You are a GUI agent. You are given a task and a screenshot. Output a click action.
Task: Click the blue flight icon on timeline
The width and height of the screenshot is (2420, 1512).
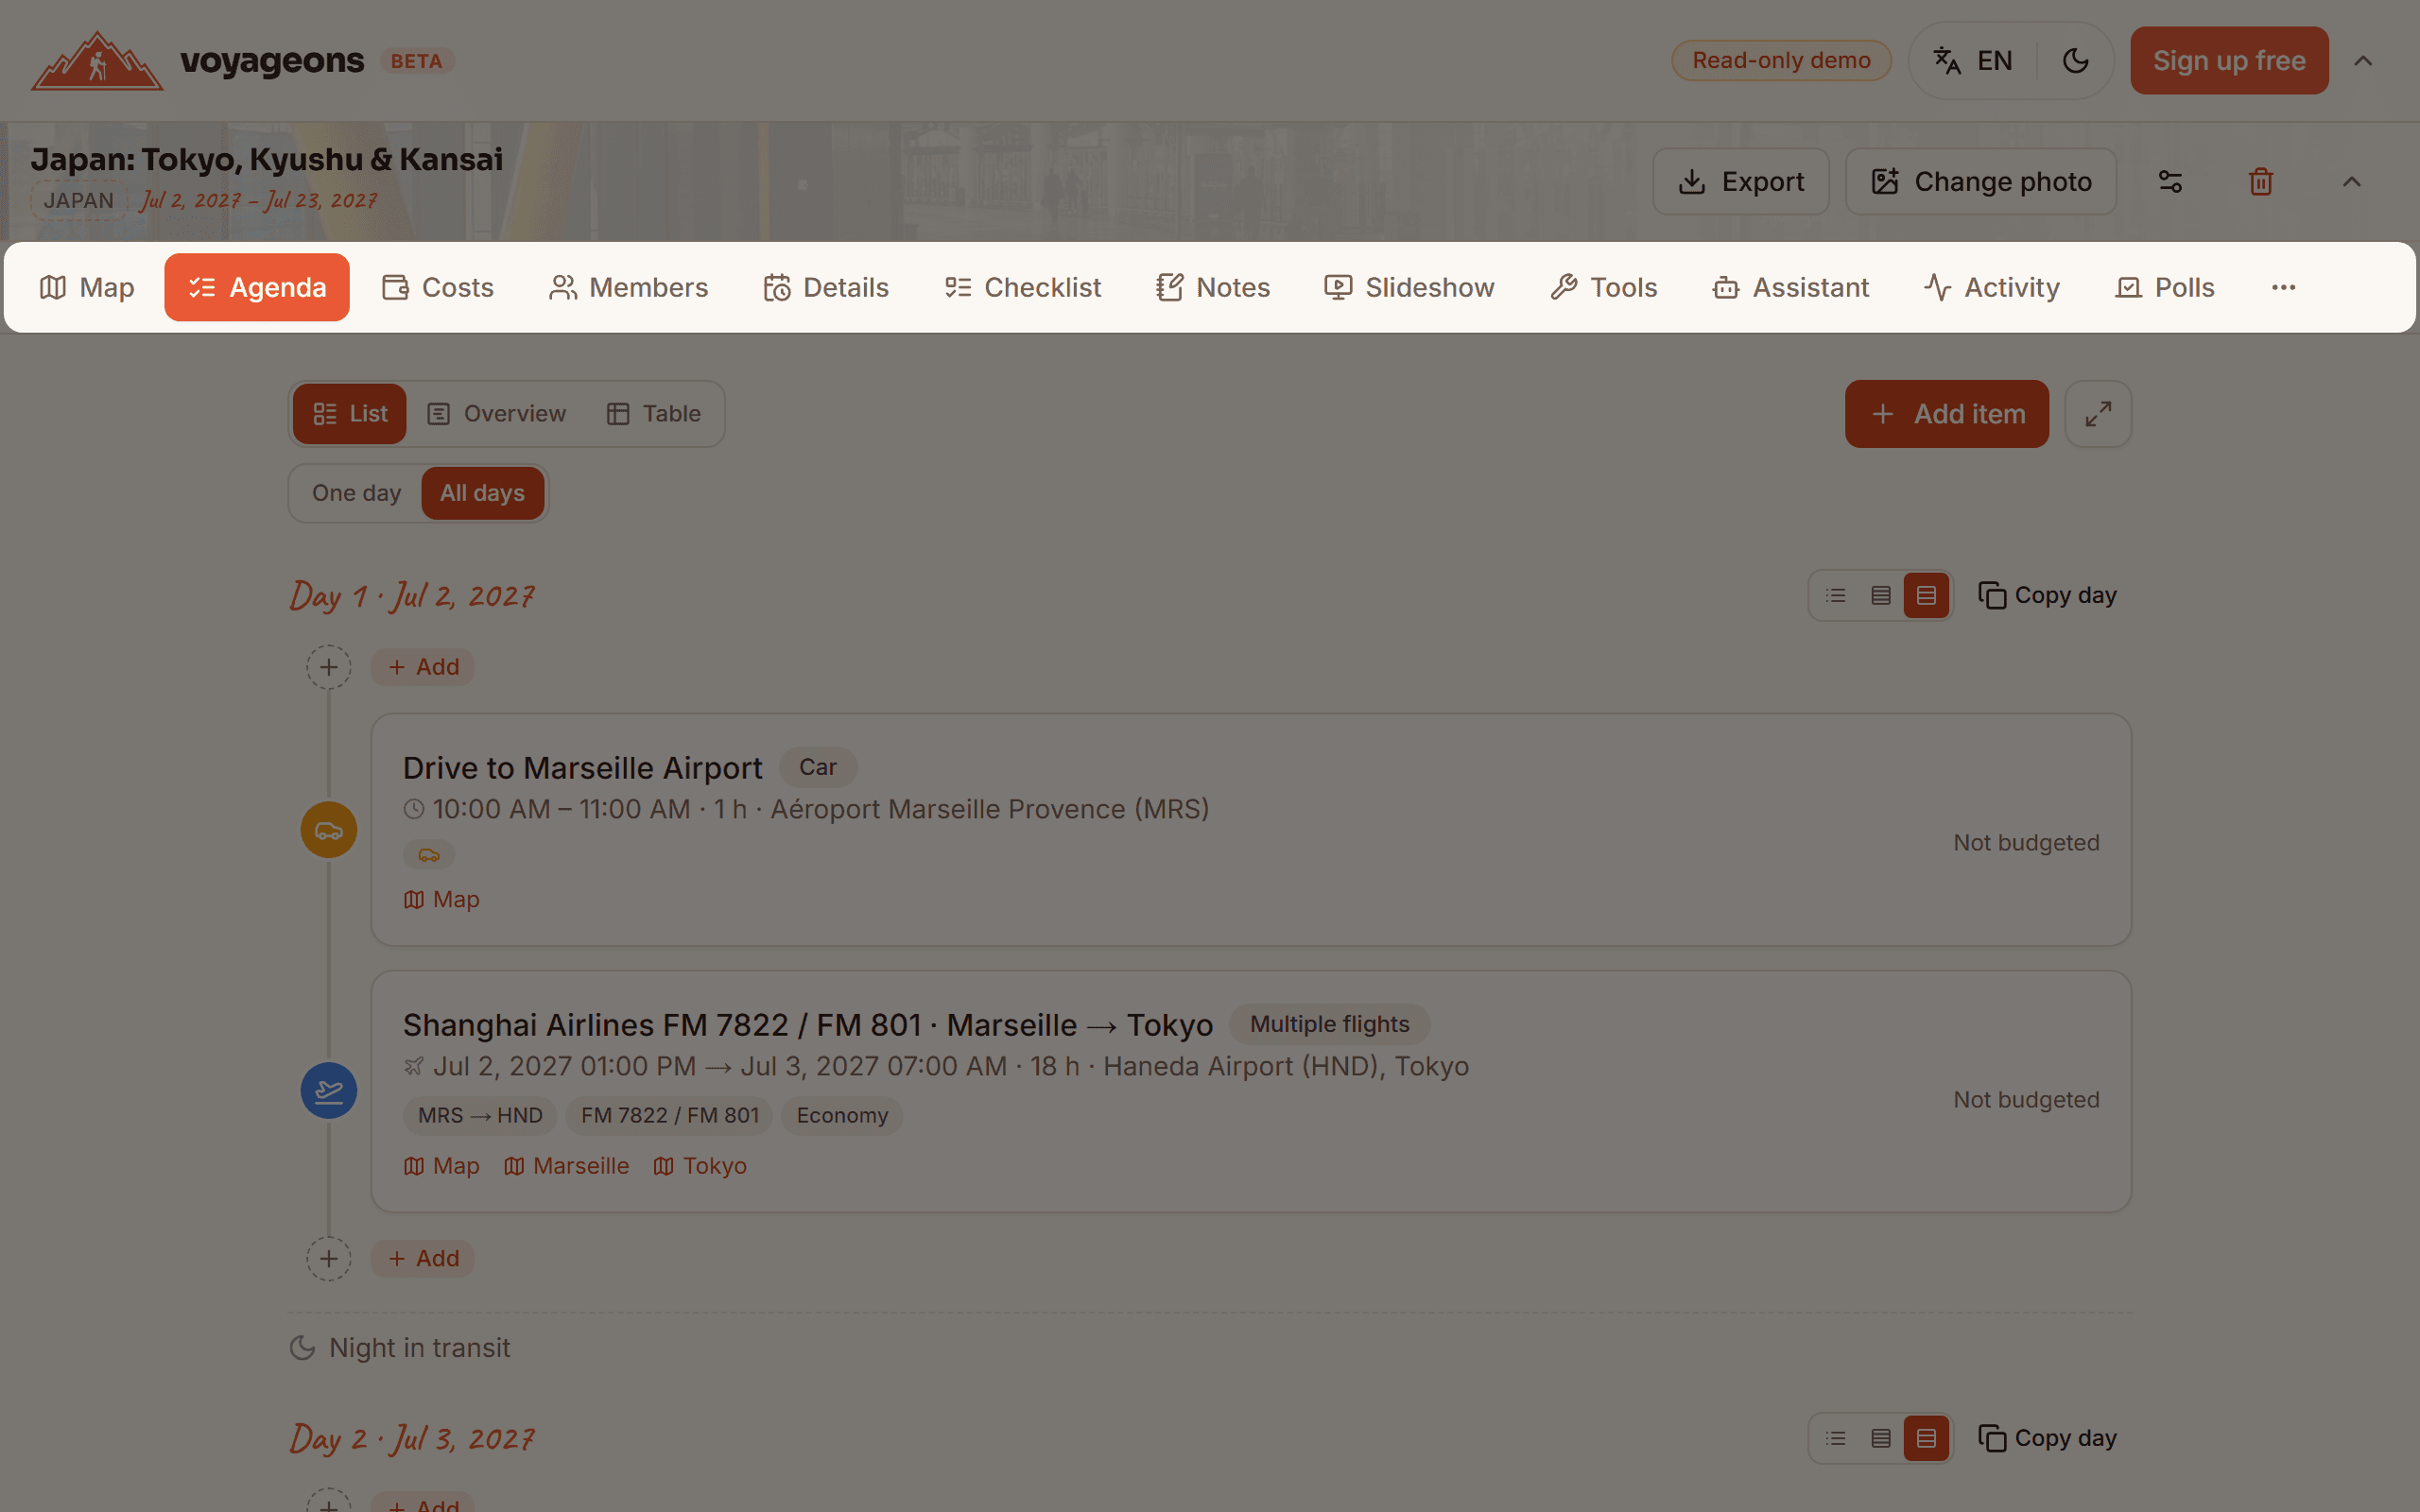pyautogui.click(x=329, y=1091)
